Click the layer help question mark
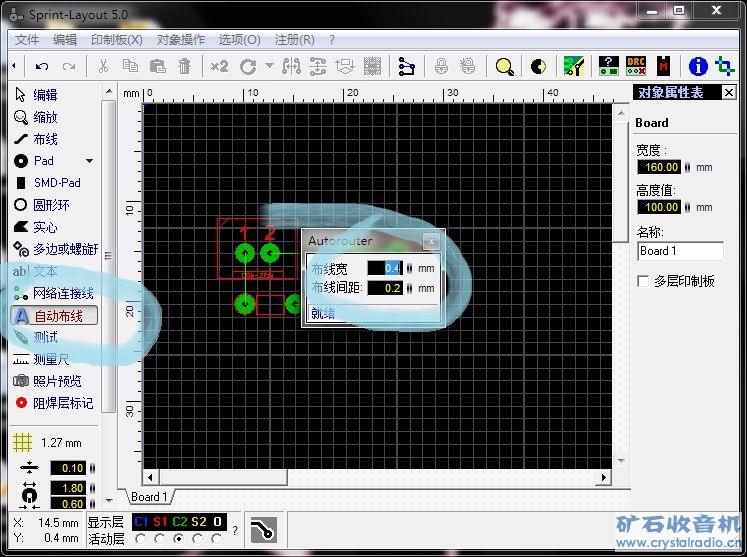 click(x=235, y=529)
